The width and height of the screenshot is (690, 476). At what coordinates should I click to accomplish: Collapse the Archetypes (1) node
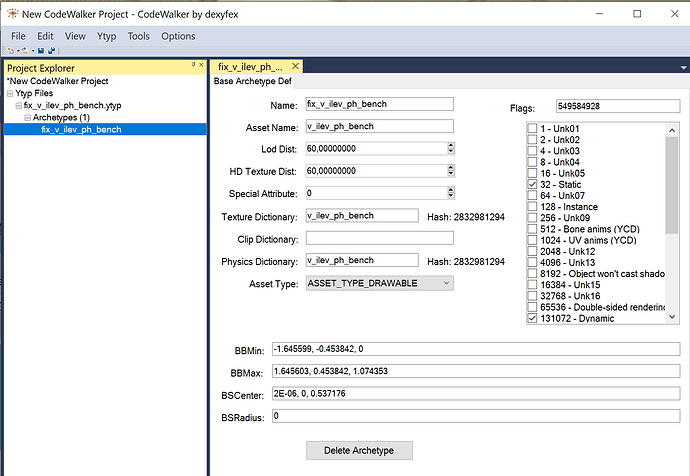(27, 117)
